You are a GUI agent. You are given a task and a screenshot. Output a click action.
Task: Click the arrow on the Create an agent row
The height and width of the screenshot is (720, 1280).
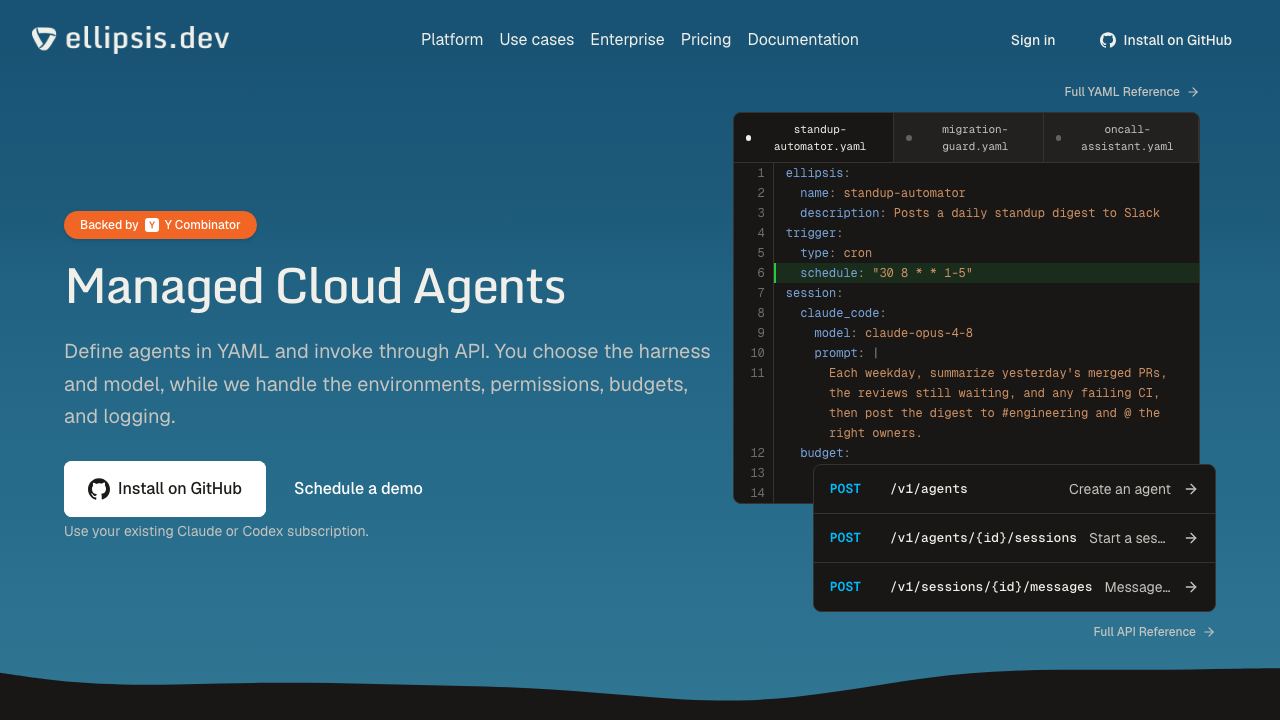click(1191, 489)
